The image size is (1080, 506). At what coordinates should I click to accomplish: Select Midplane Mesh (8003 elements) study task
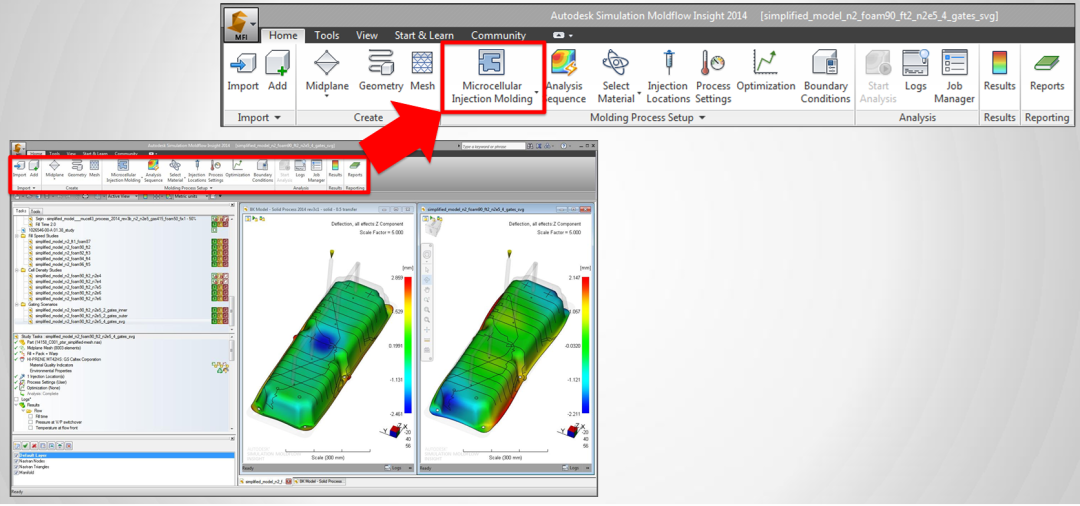coord(54,348)
